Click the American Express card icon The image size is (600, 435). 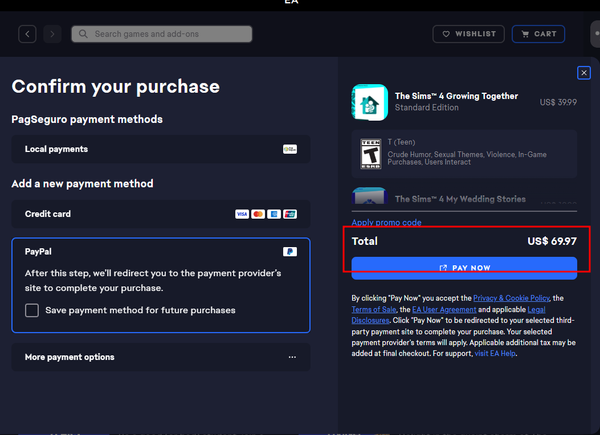274,214
